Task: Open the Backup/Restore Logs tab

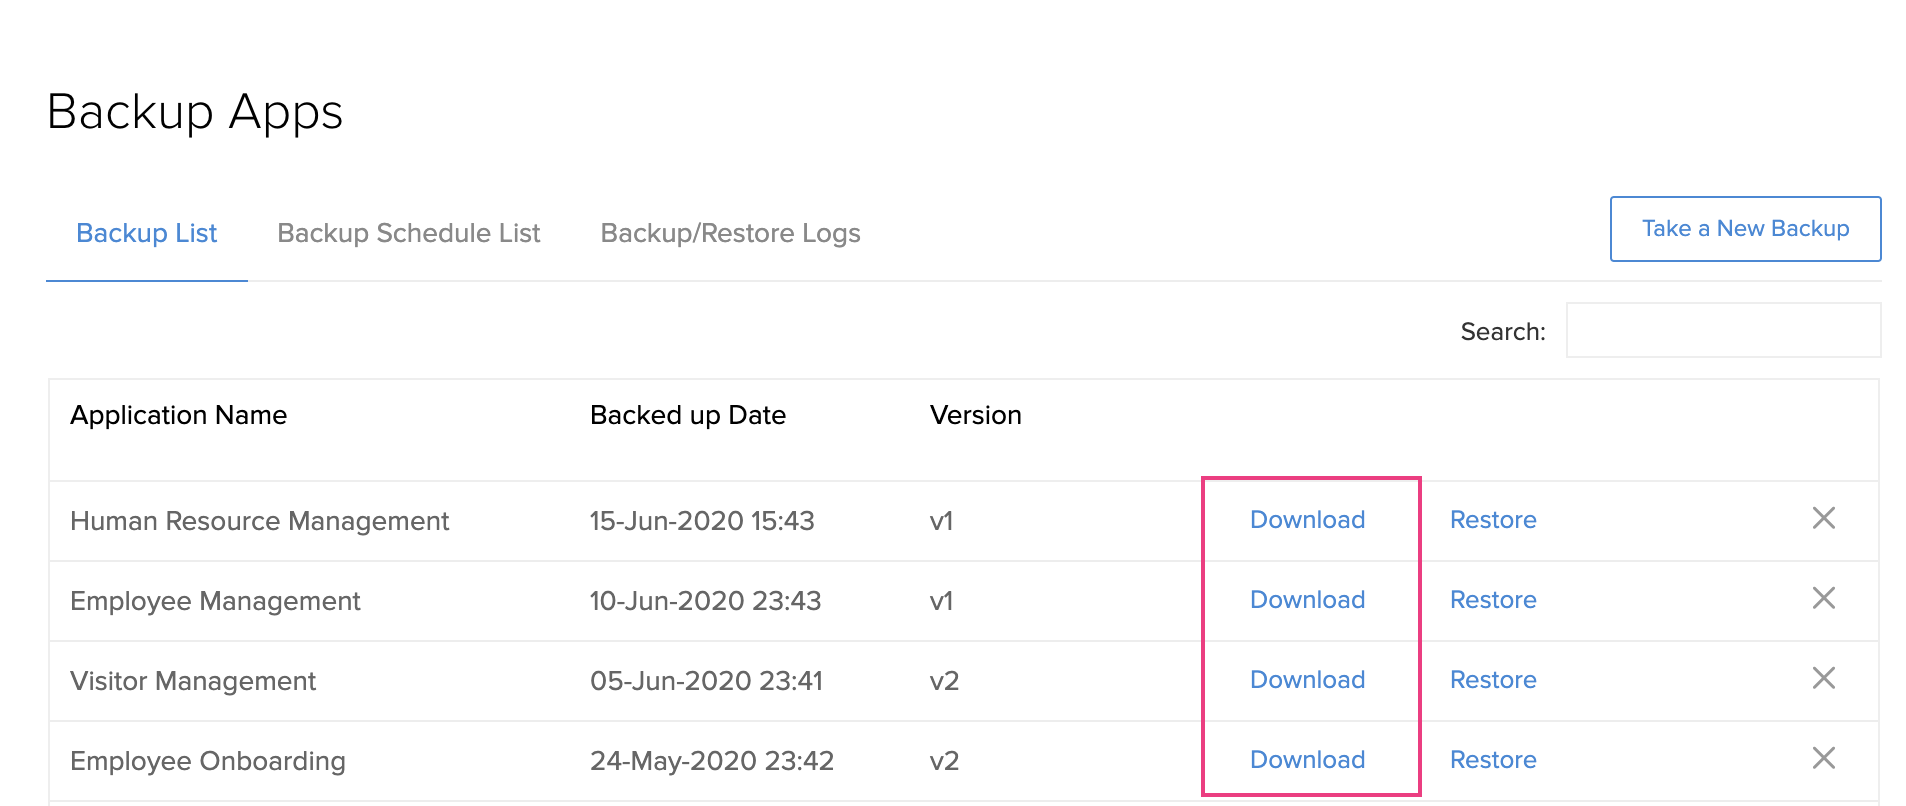Action: click(x=730, y=233)
